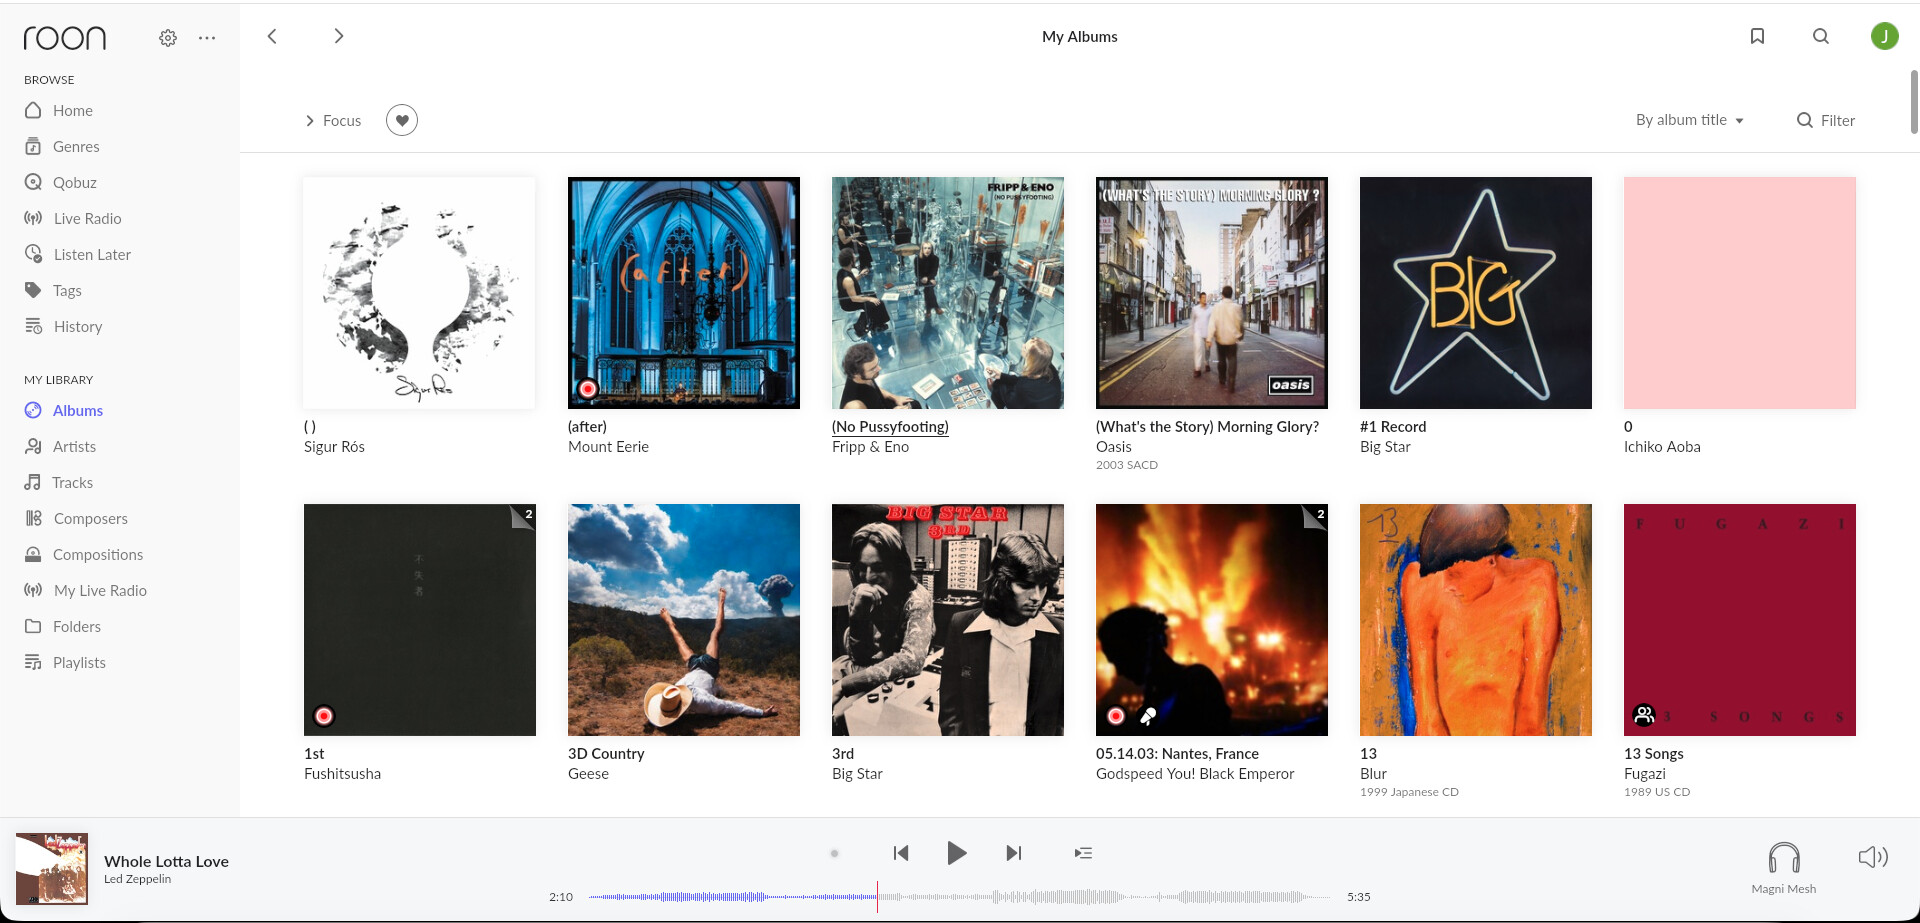The width and height of the screenshot is (1920, 923).
Task: Open the Led Zeppelin now-playing cover
Action: click(52, 869)
